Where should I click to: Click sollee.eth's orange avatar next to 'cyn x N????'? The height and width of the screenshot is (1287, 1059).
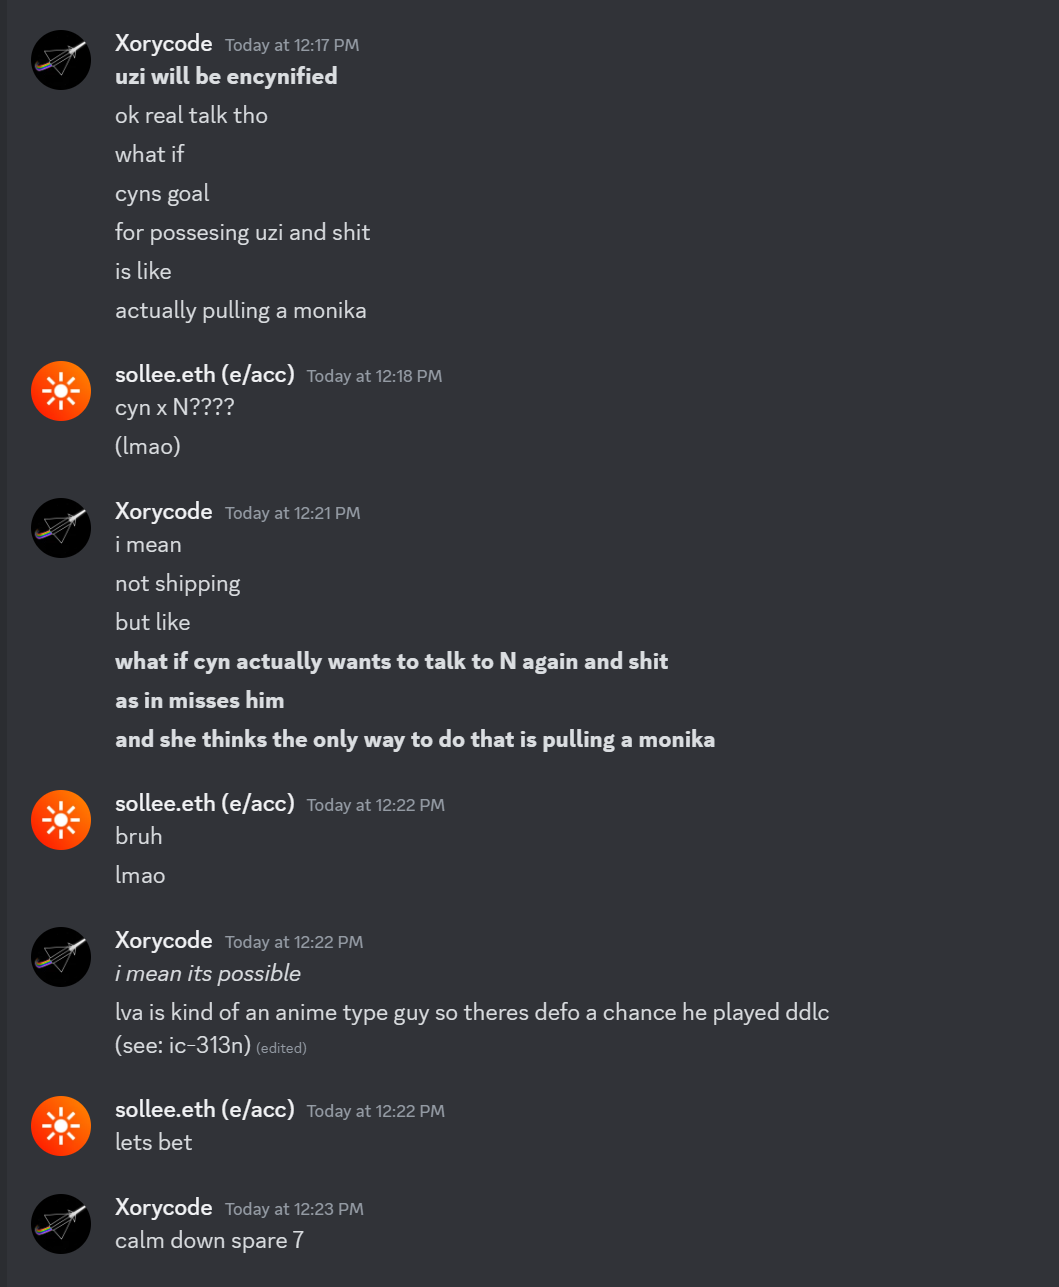click(61, 391)
